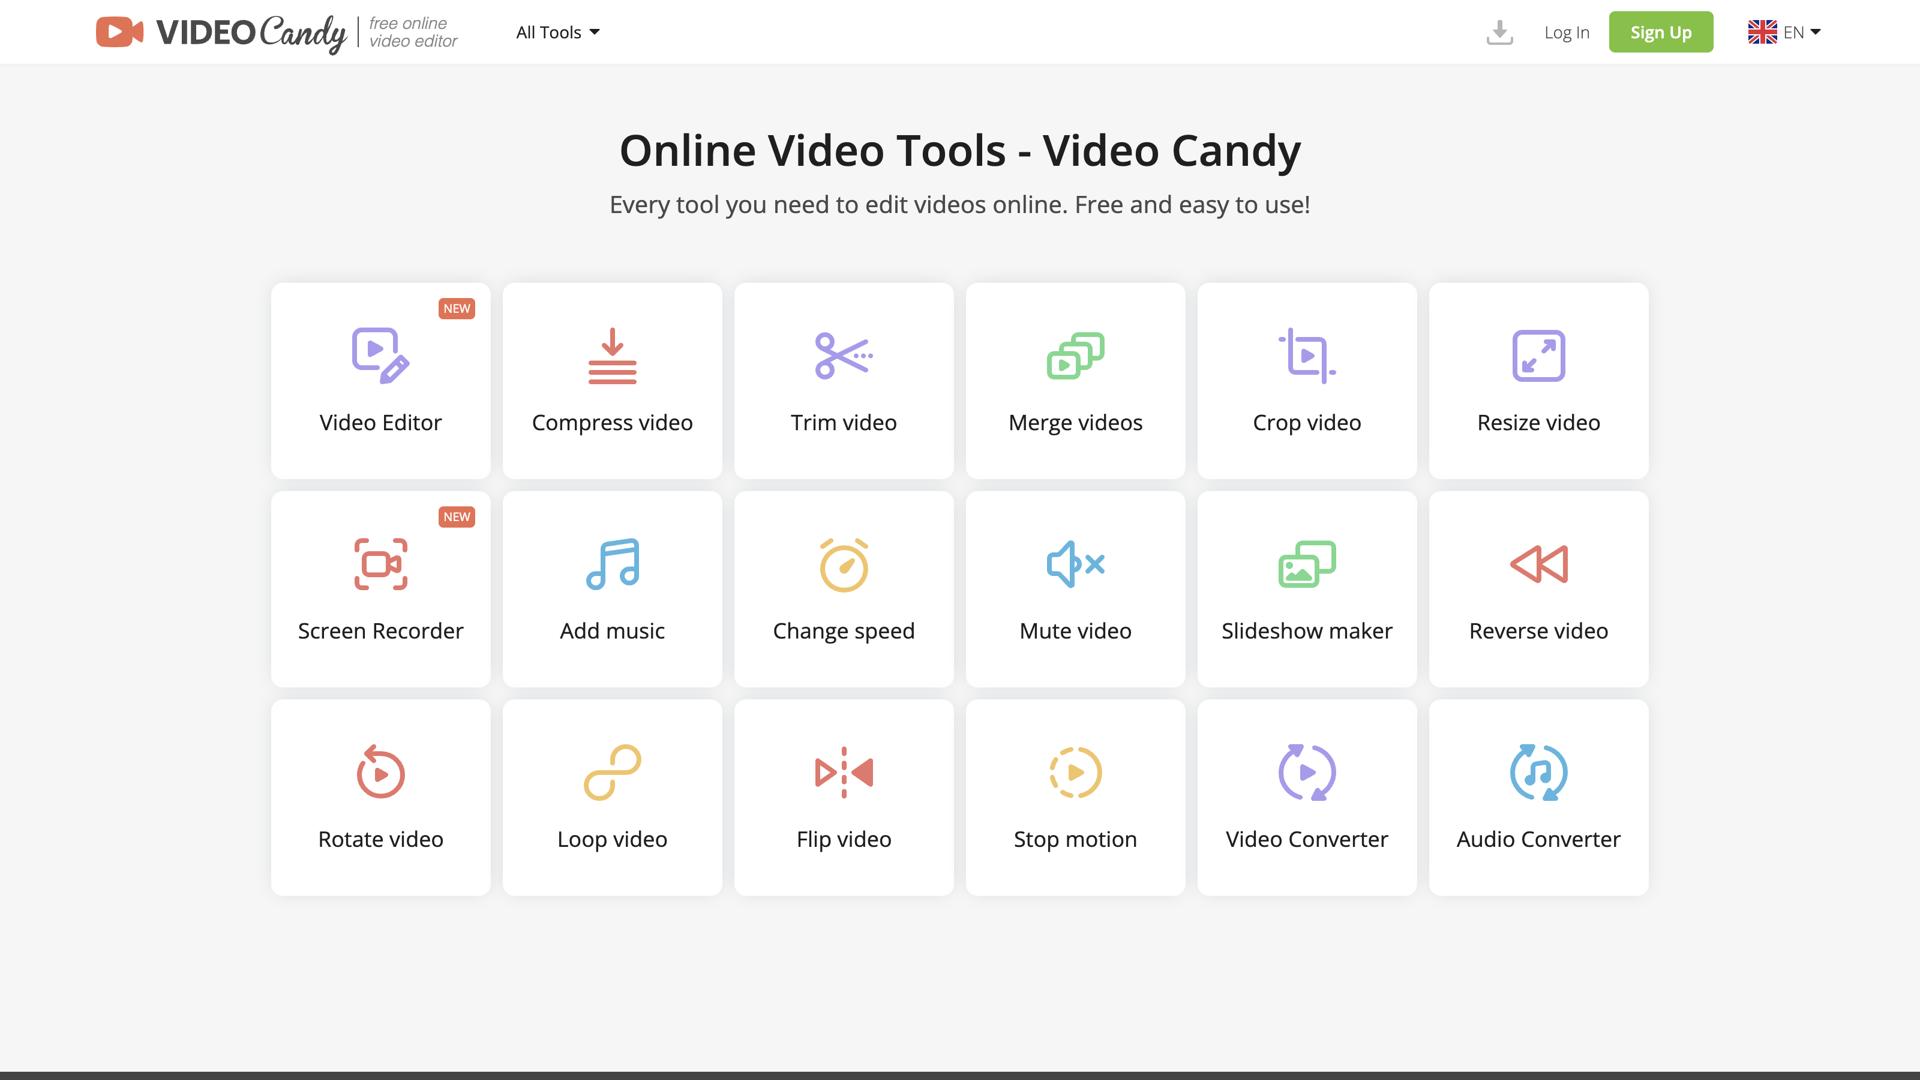Expand the EN language selector
Viewport: 1920px width, 1080px height.
[x=1784, y=32]
